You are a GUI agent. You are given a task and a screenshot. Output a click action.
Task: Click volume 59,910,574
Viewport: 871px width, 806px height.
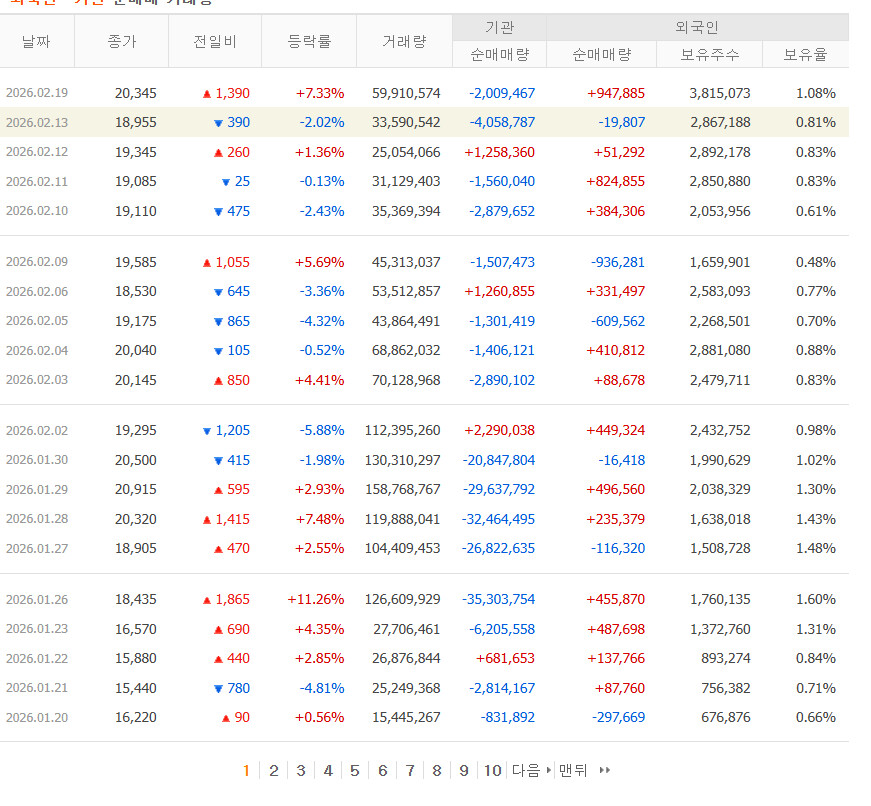coord(406,93)
